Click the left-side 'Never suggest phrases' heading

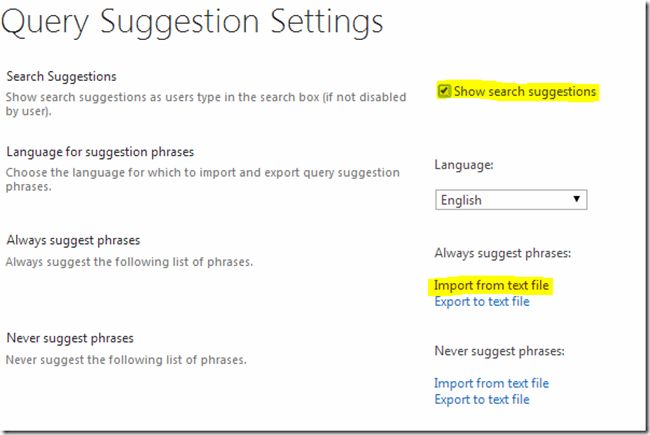70,338
